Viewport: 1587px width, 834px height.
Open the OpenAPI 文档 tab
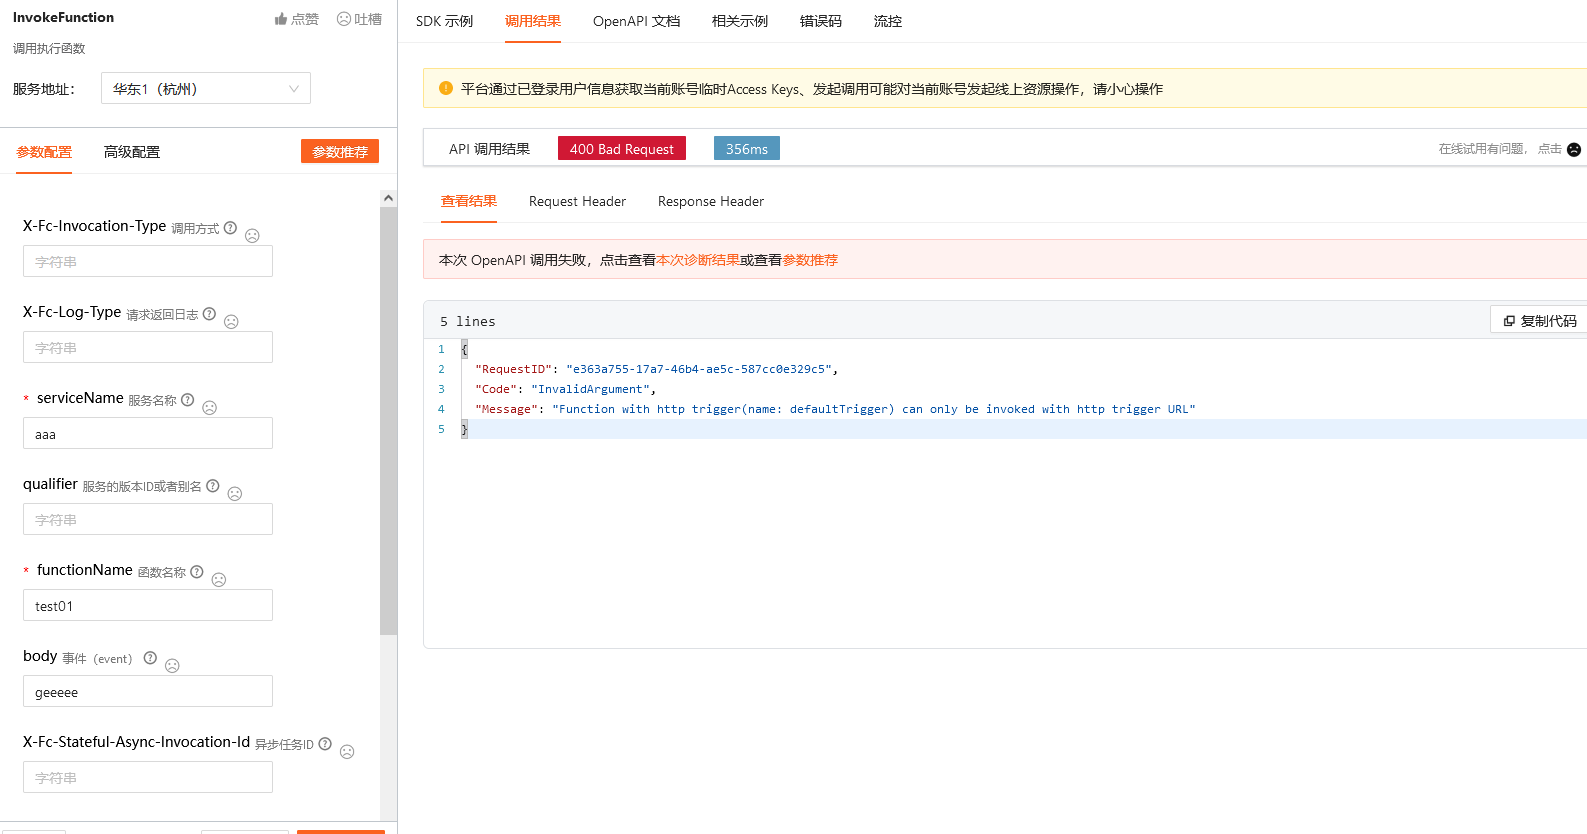[x=636, y=21]
